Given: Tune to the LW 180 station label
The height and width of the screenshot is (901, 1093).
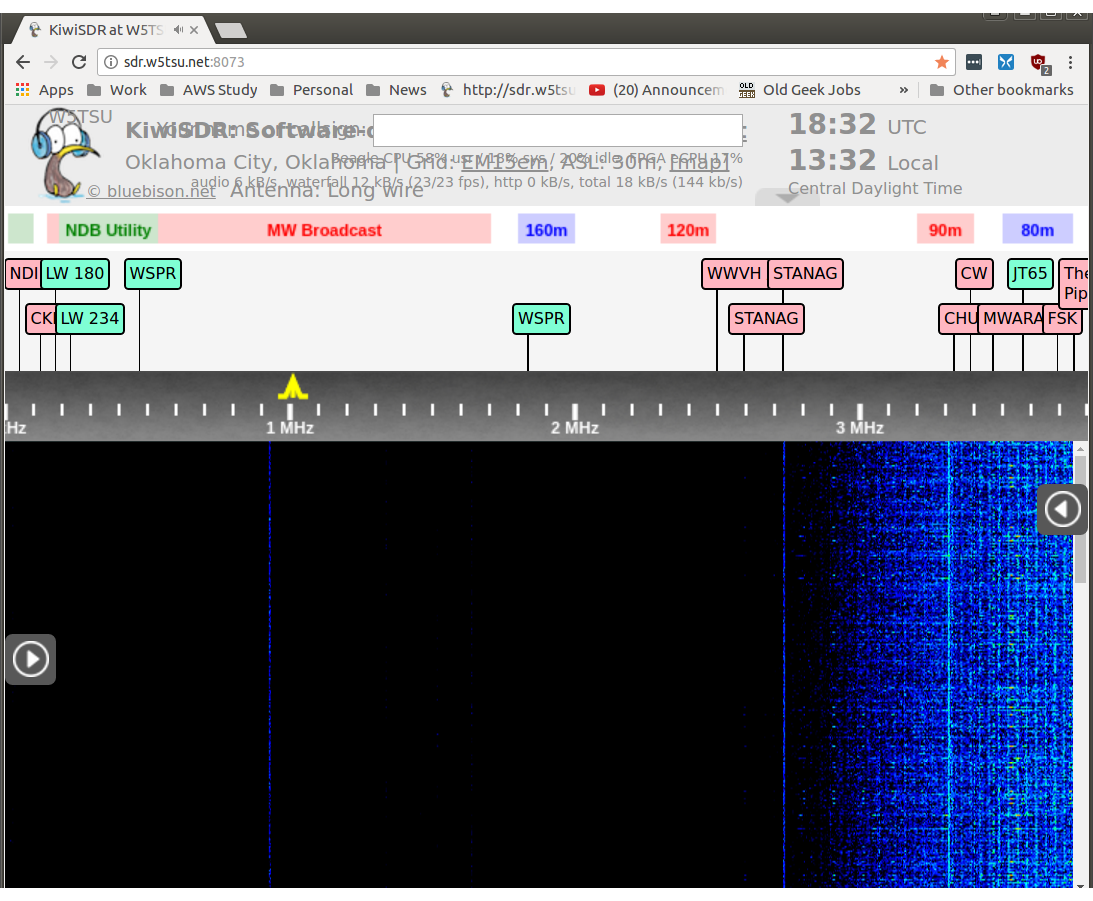Looking at the screenshot, I should pyautogui.click(x=75, y=274).
